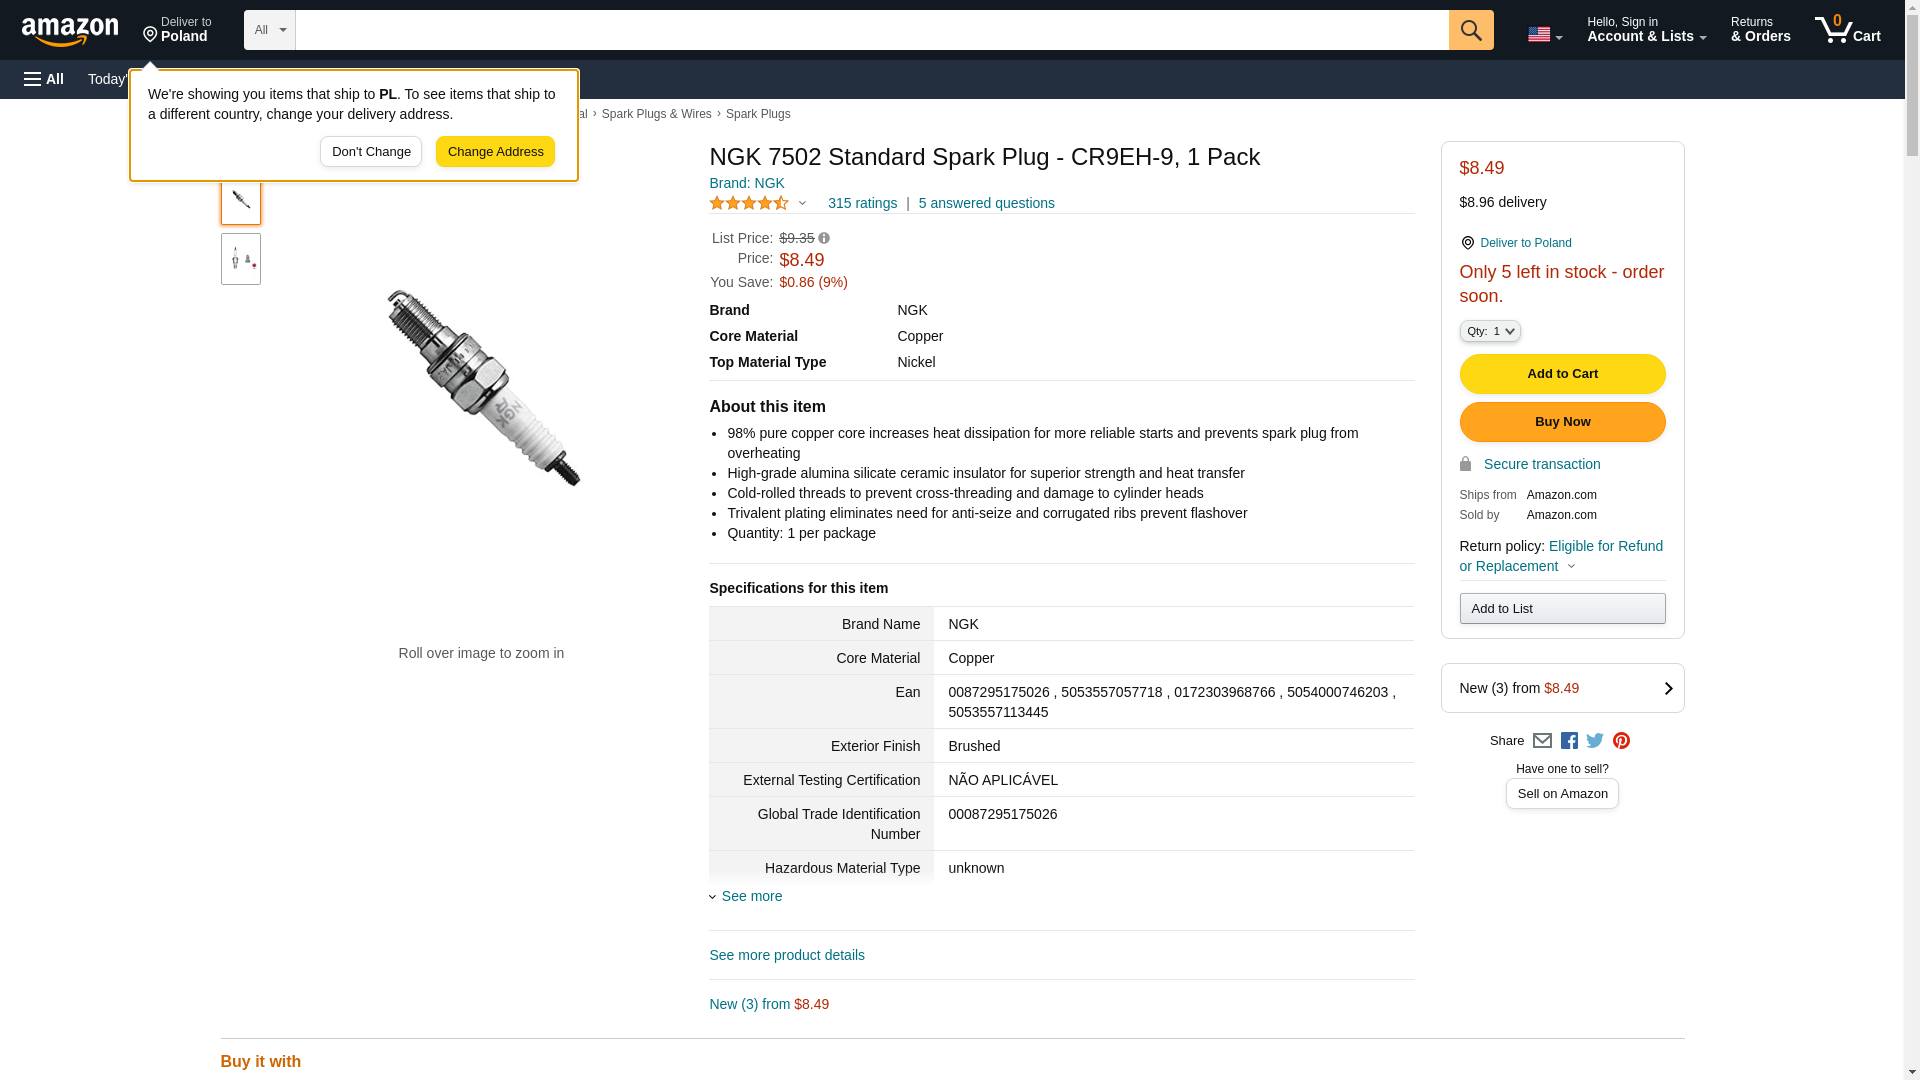Open the shopping cart icon
1920x1080 pixels.
(x=1847, y=30)
